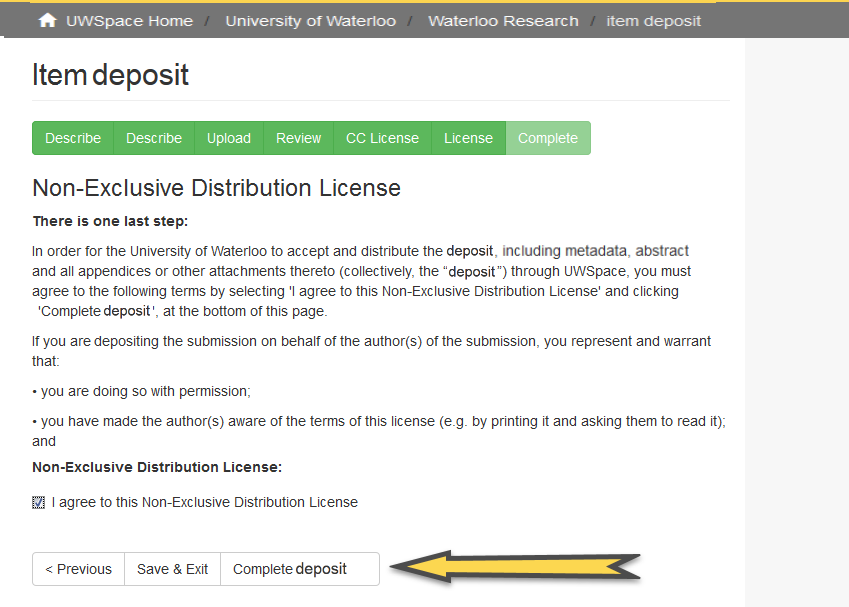
Task: Uncheck the Non-Exclusive Distribution License agreement
Action: pos(38,501)
